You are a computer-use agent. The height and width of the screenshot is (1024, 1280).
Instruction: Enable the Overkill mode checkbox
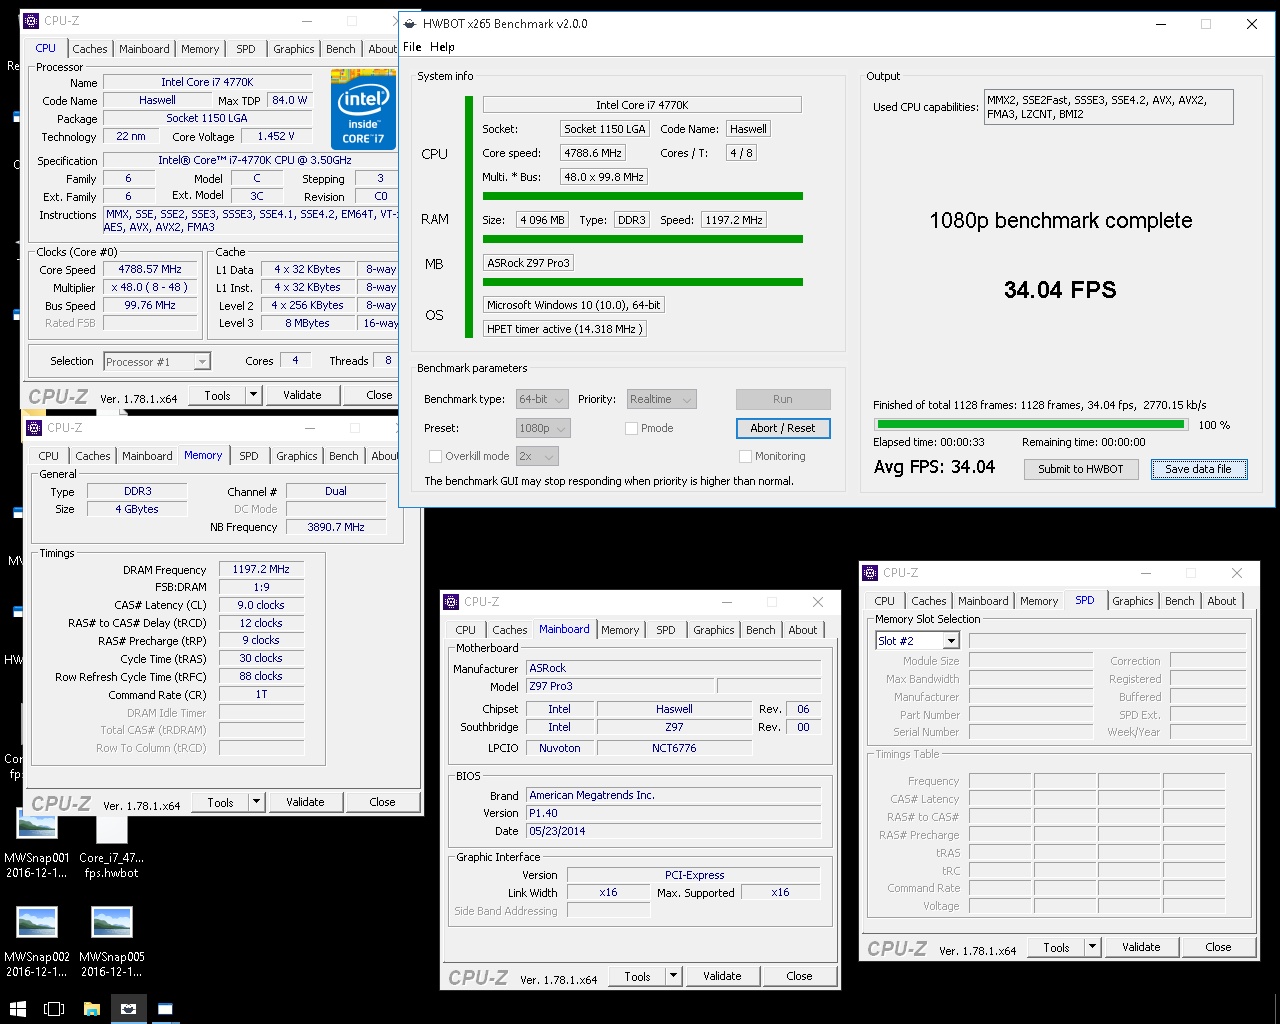point(435,456)
